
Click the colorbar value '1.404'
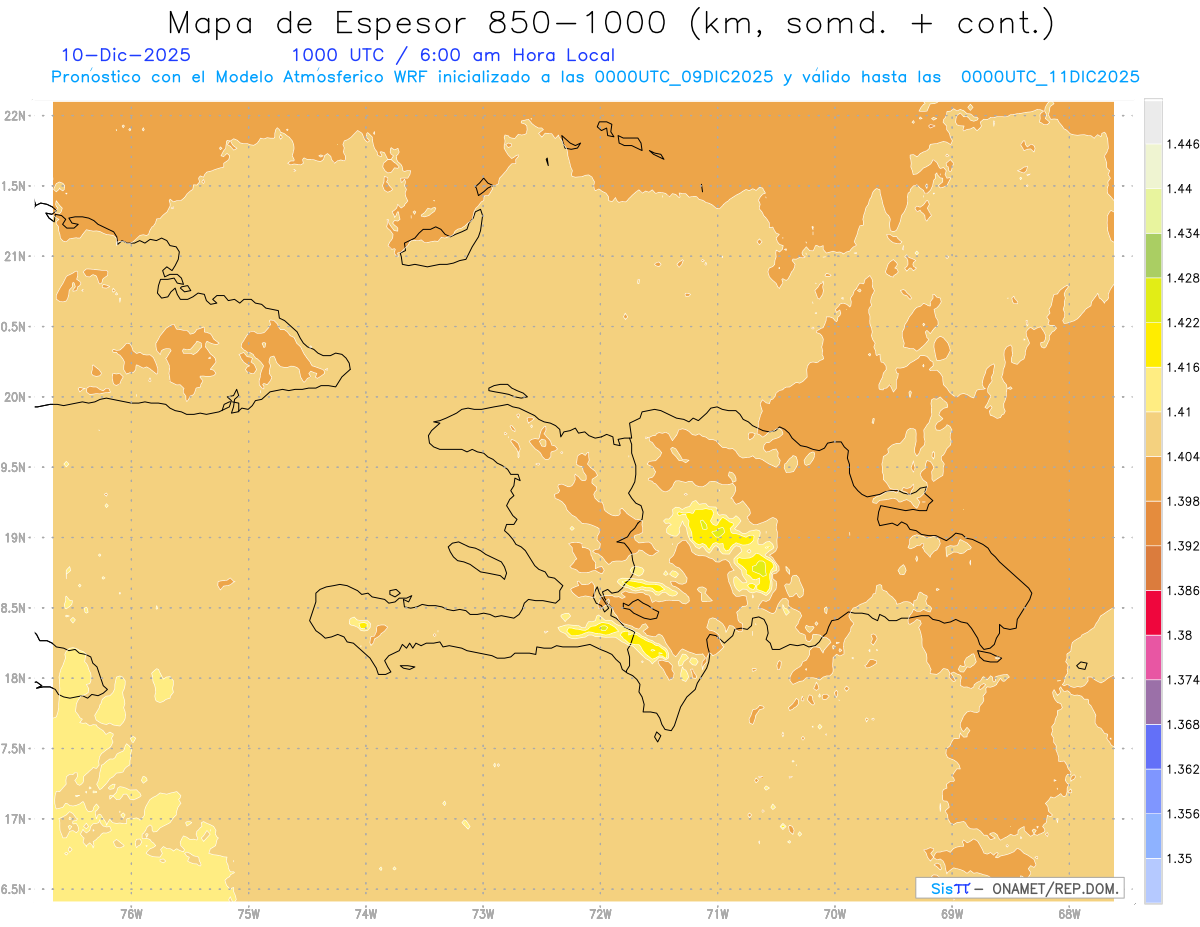[x=1185, y=456]
